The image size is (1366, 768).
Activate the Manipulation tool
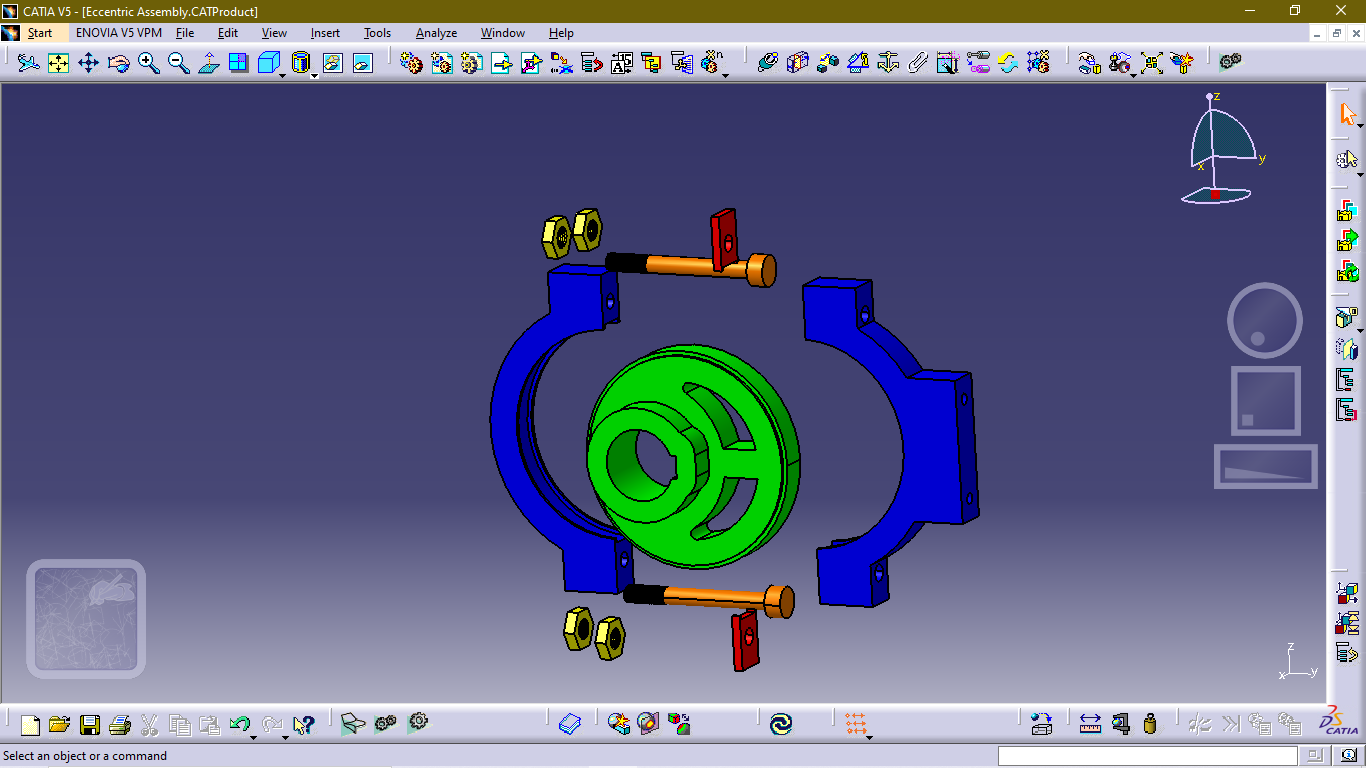coord(1089,62)
